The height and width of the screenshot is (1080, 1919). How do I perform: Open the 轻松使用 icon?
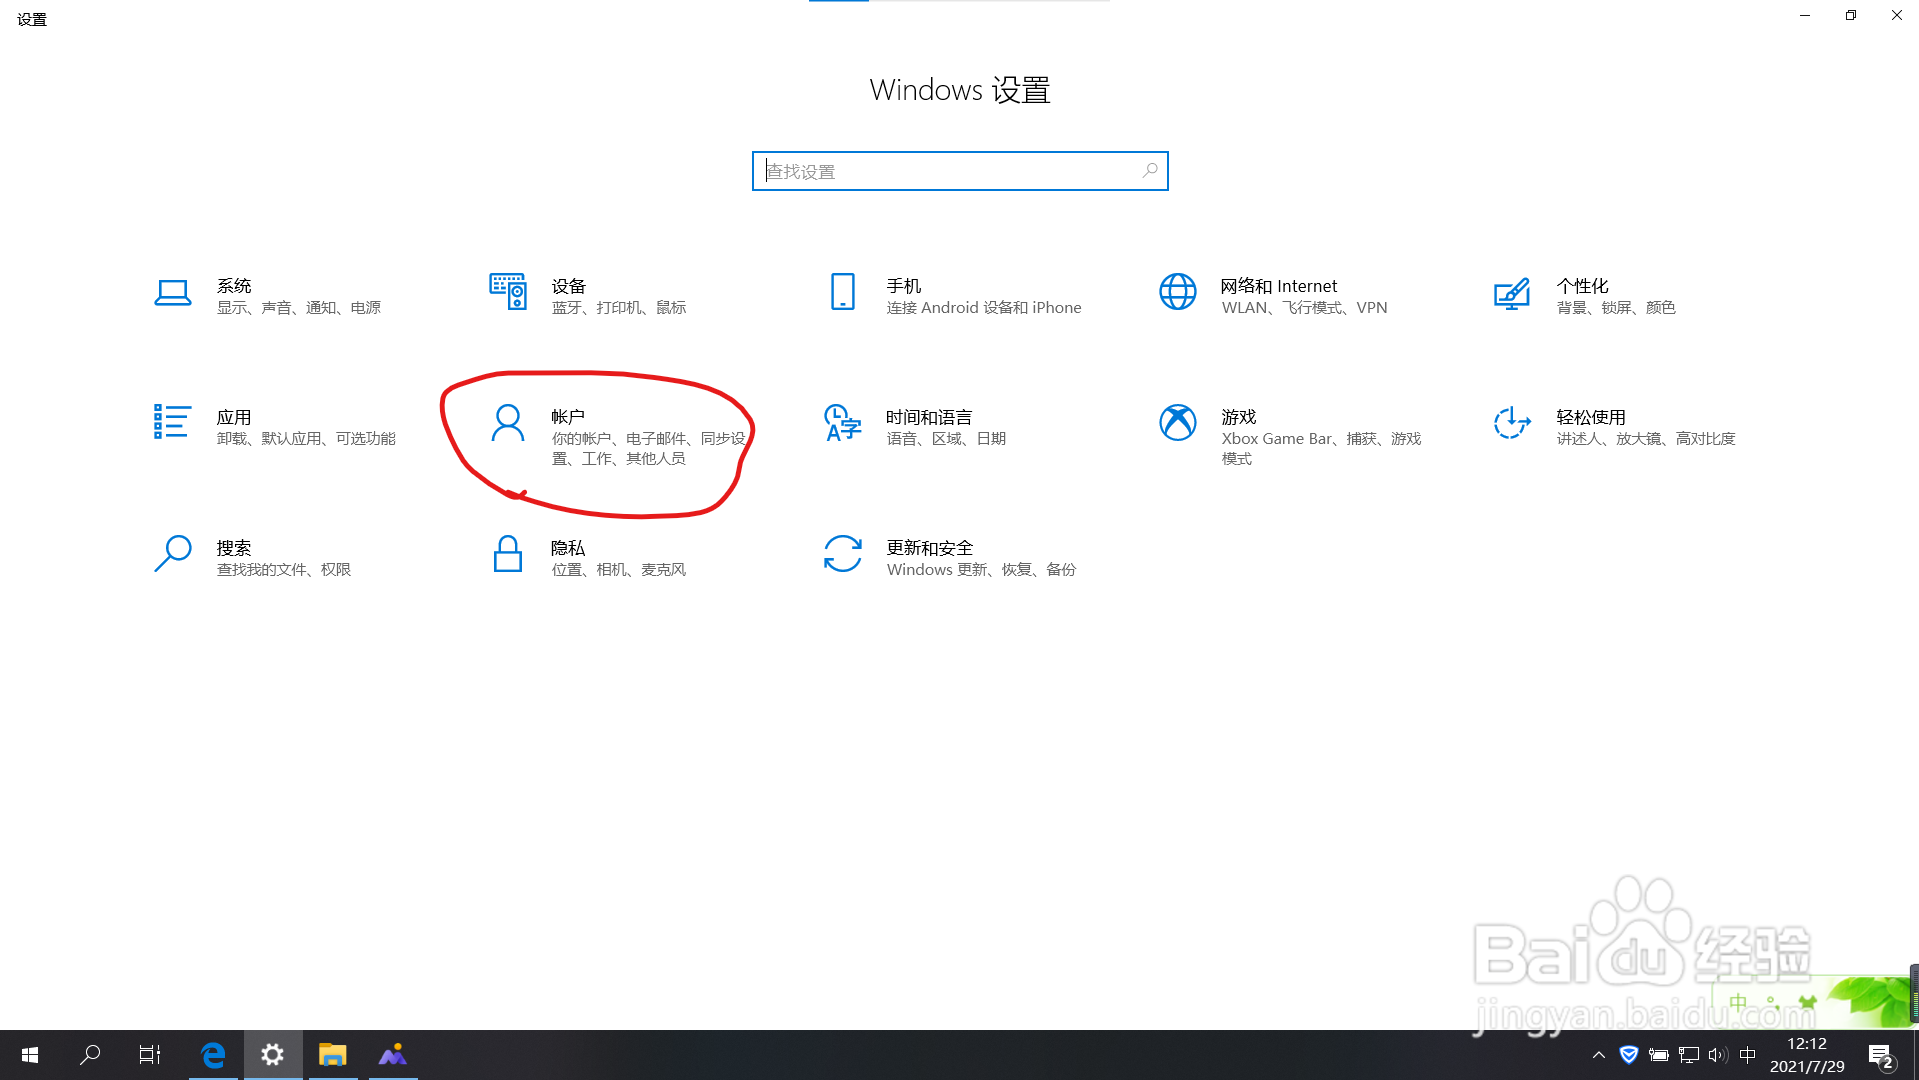coord(1512,423)
